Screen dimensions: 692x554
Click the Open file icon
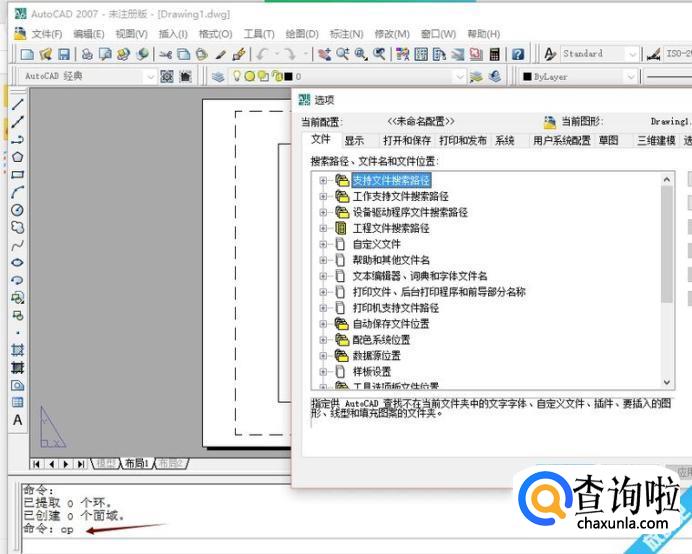pyautogui.click(x=45, y=54)
